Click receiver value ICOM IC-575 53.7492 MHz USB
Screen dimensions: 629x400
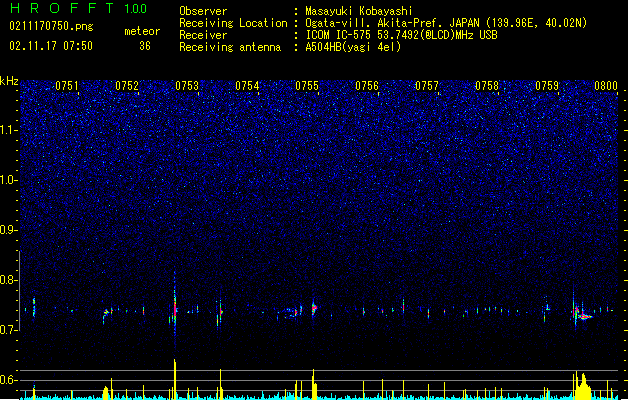401,35
